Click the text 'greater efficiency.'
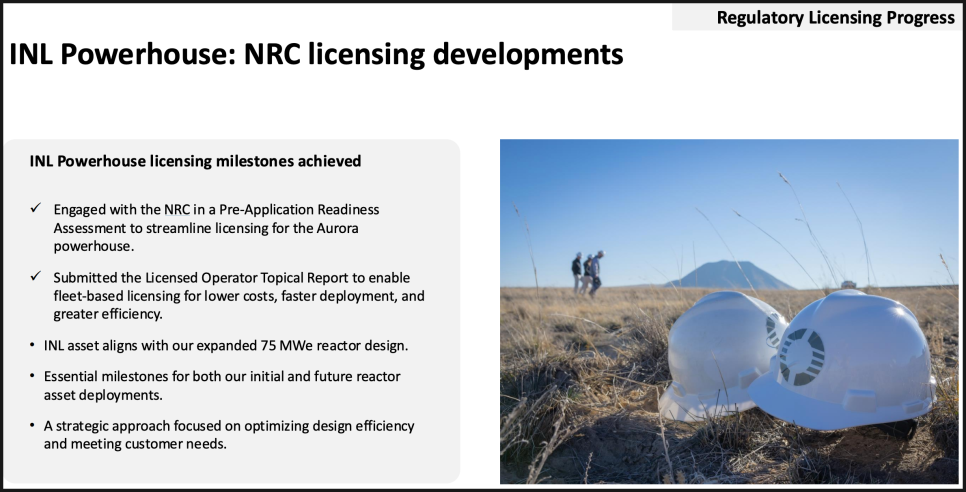The height and width of the screenshot is (492, 966). click(x=108, y=314)
